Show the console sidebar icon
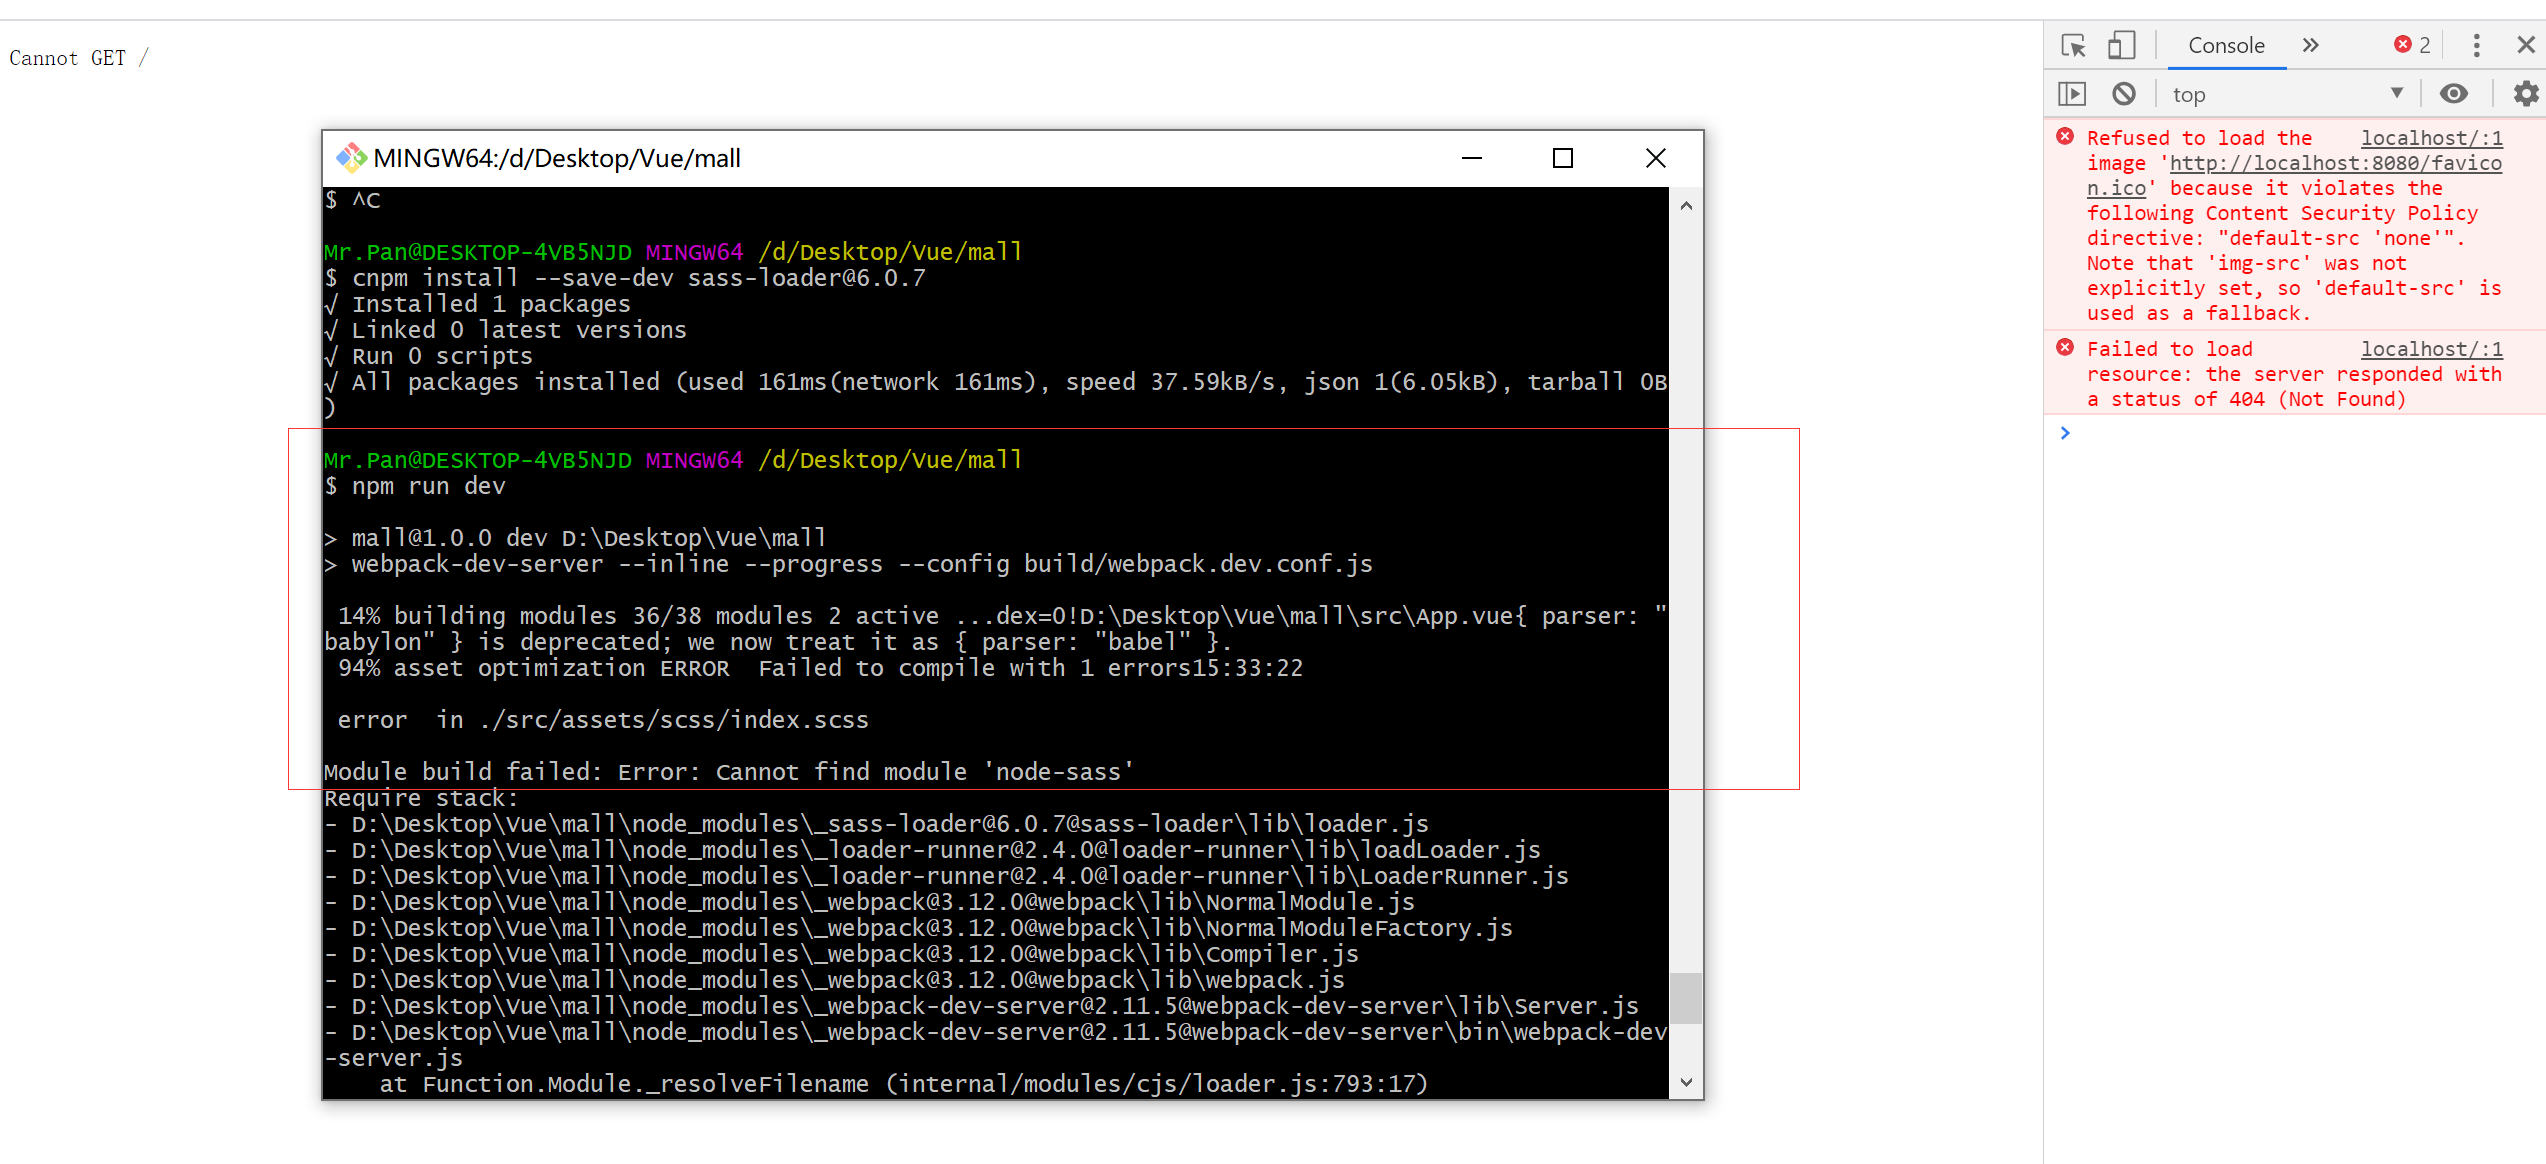The width and height of the screenshot is (2546, 1164). click(2072, 94)
